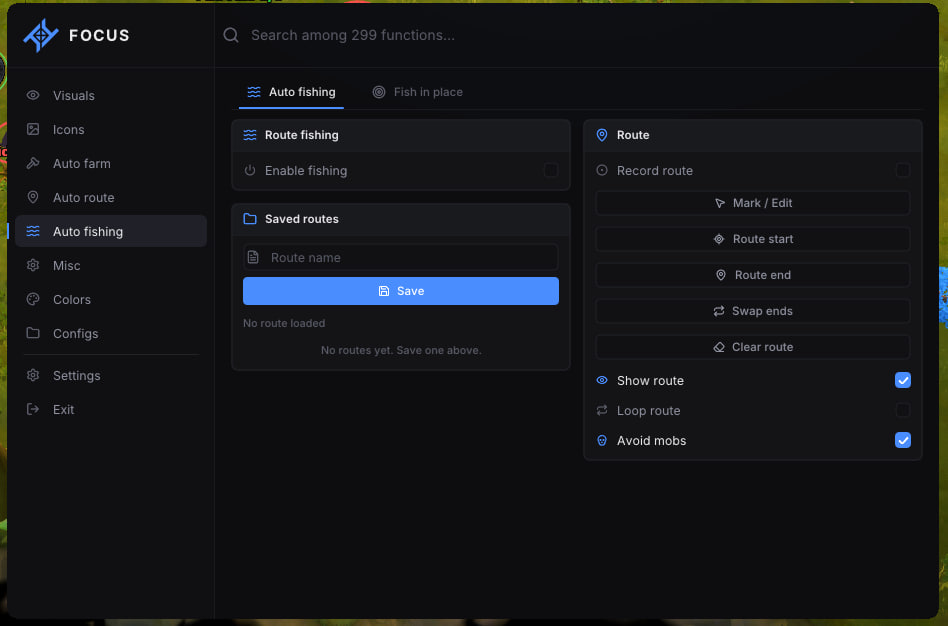Click the search magnifier icon
This screenshot has height=626, width=948.
(x=231, y=35)
